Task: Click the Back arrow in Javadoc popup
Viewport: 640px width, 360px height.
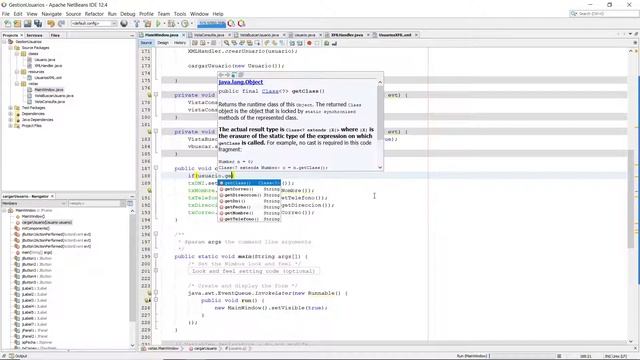Action: pos(221,75)
